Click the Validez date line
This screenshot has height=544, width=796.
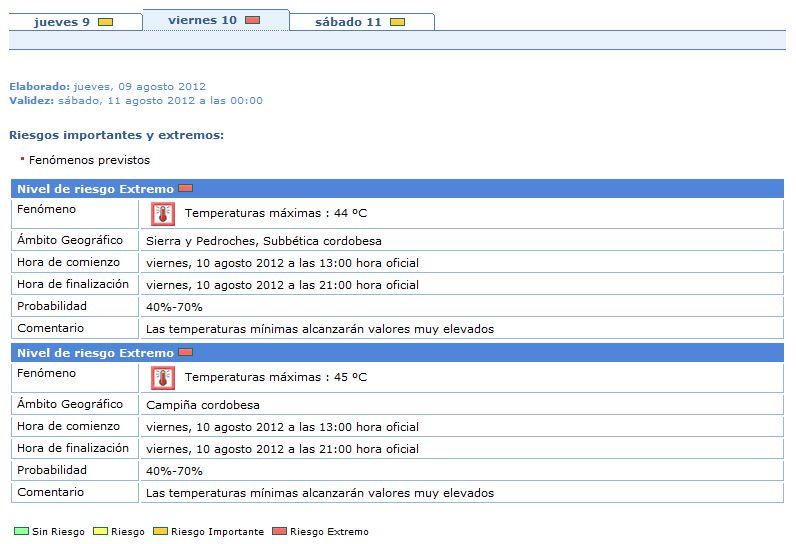[135, 100]
